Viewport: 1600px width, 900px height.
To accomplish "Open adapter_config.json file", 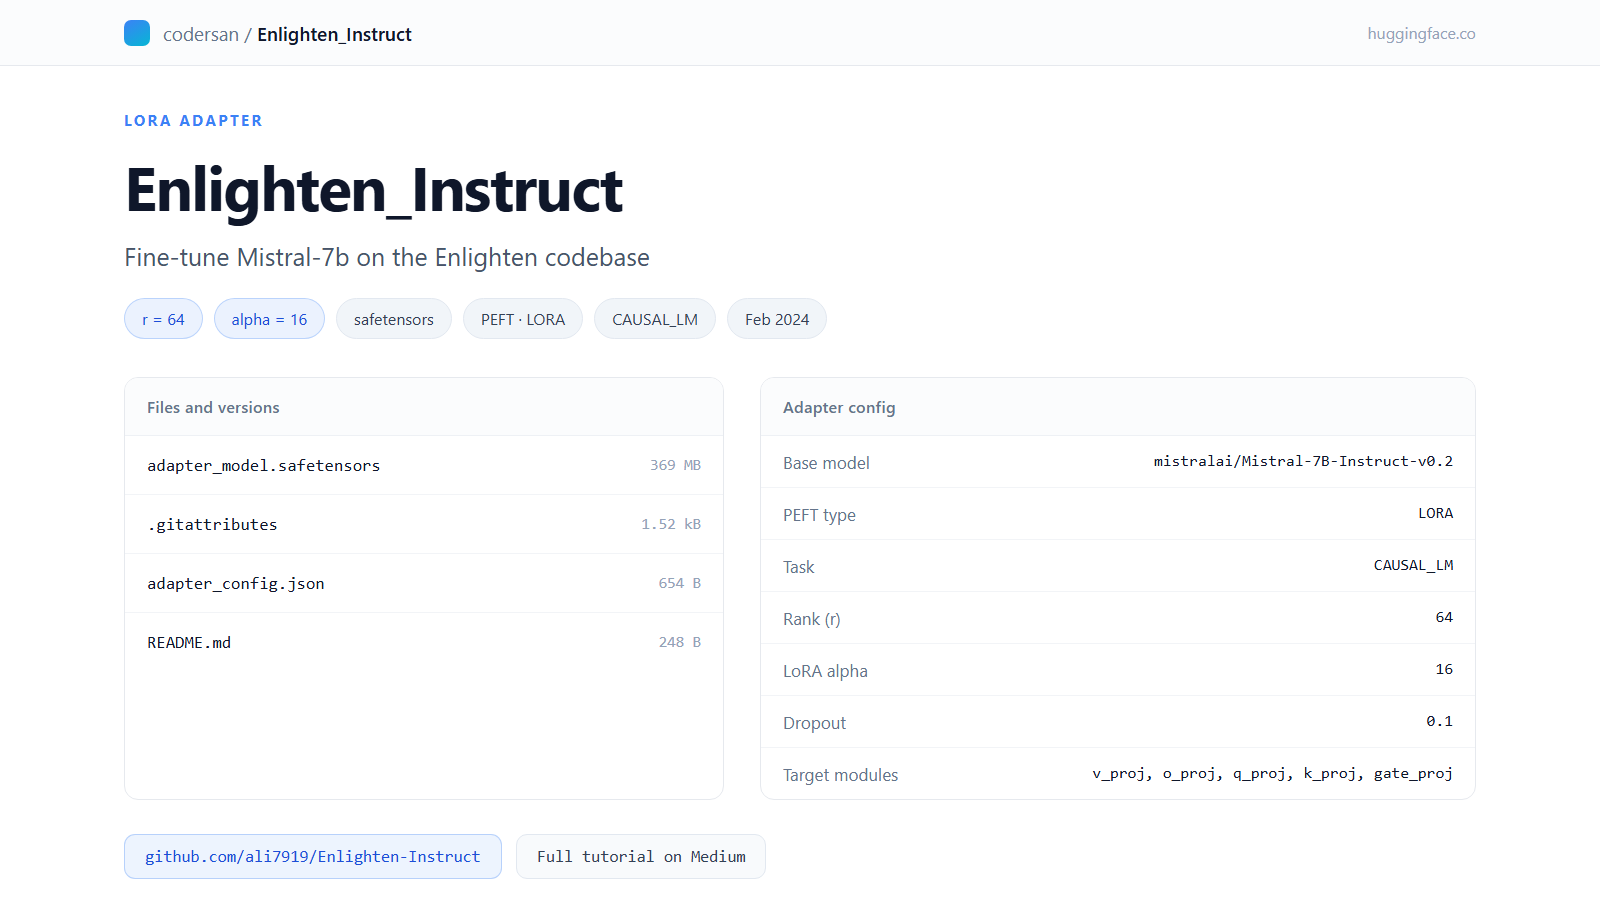I will (236, 584).
